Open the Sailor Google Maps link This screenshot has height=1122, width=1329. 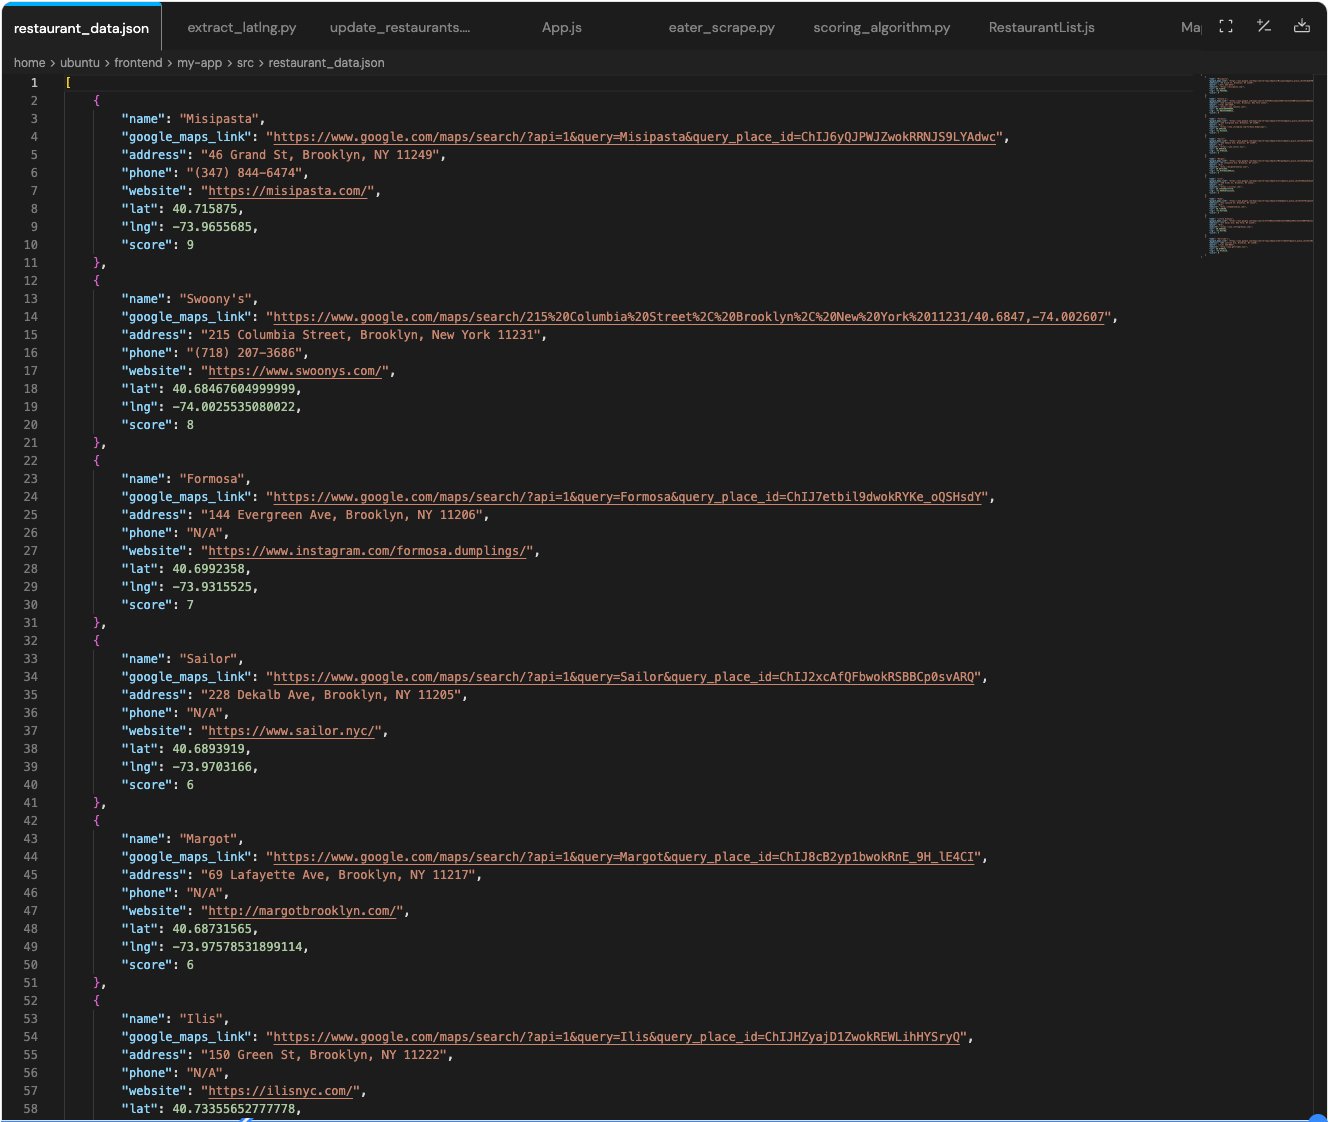pos(624,677)
